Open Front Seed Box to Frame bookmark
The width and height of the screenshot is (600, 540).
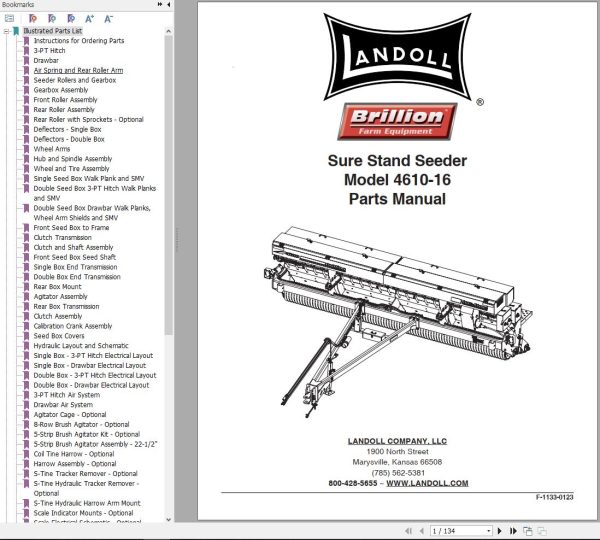71,228
